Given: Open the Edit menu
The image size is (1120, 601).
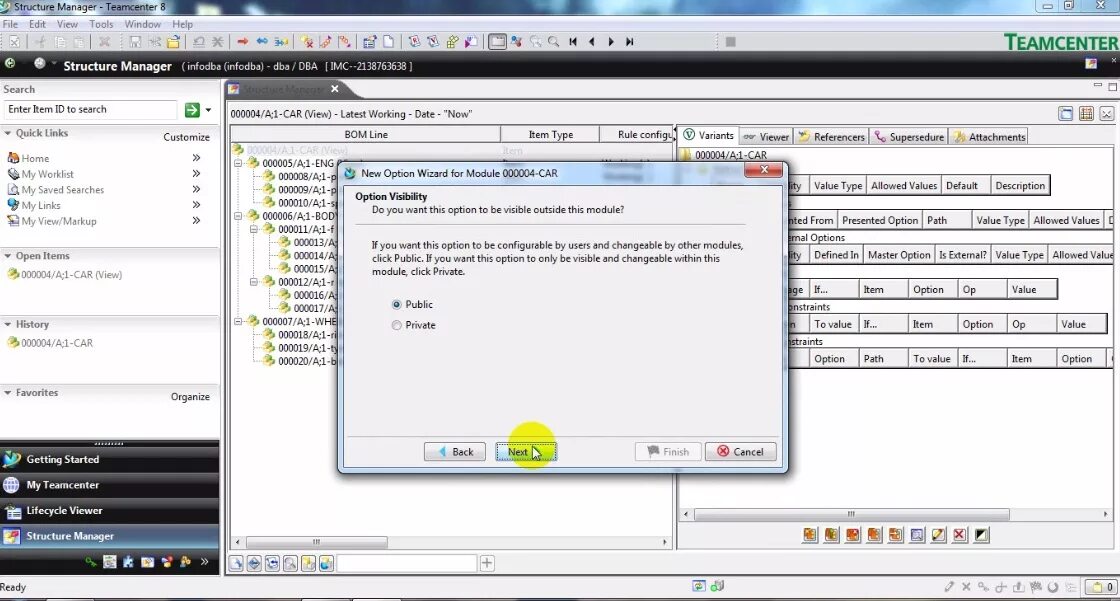Looking at the screenshot, I should 37,24.
